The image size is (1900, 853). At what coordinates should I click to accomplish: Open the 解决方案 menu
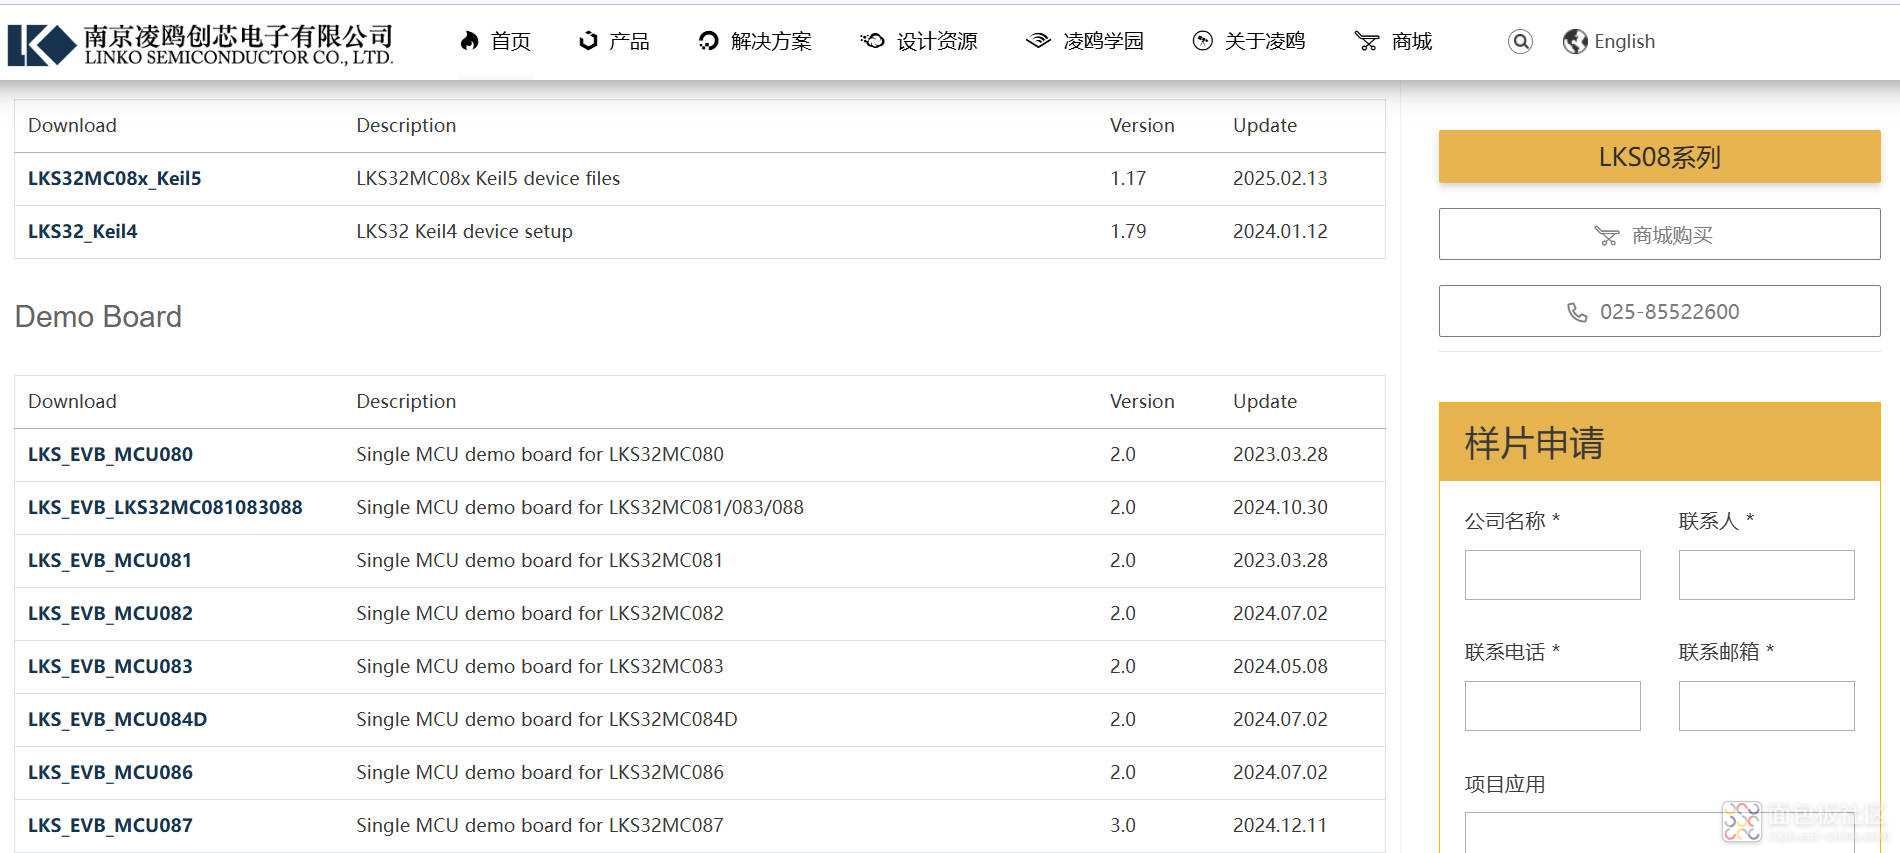click(771, 41)
